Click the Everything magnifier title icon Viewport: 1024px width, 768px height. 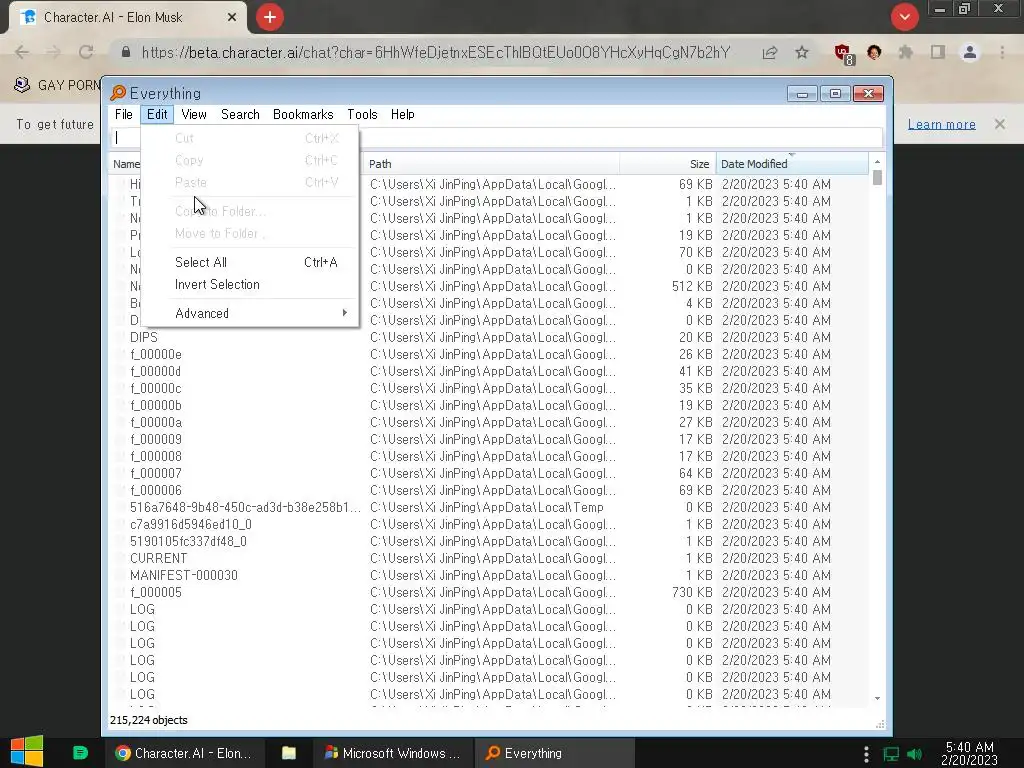point(118,93)
